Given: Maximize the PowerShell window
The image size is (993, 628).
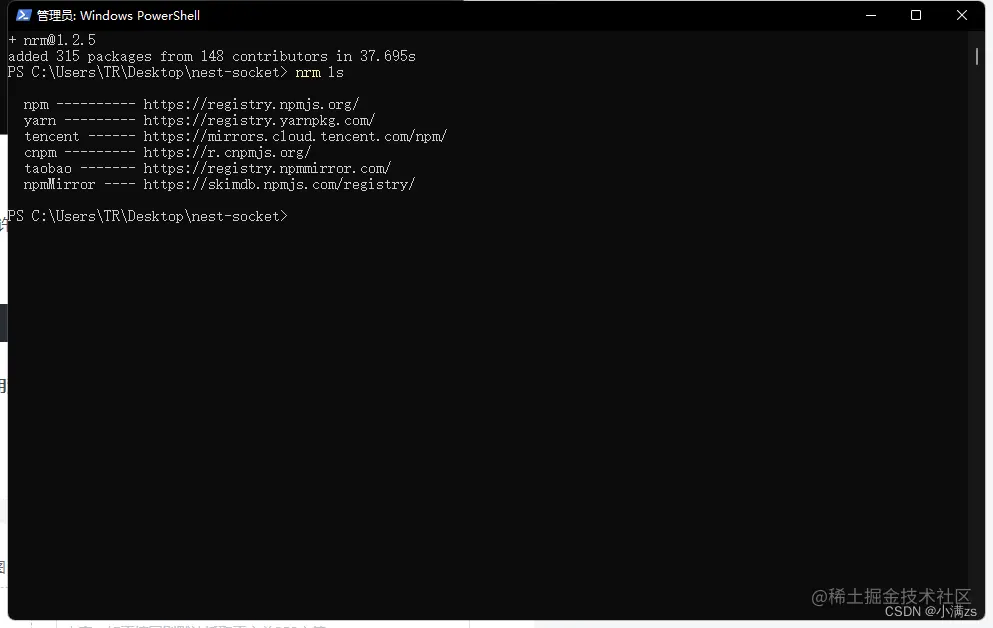Looking at the screenshot, I should tap(916, 15).
